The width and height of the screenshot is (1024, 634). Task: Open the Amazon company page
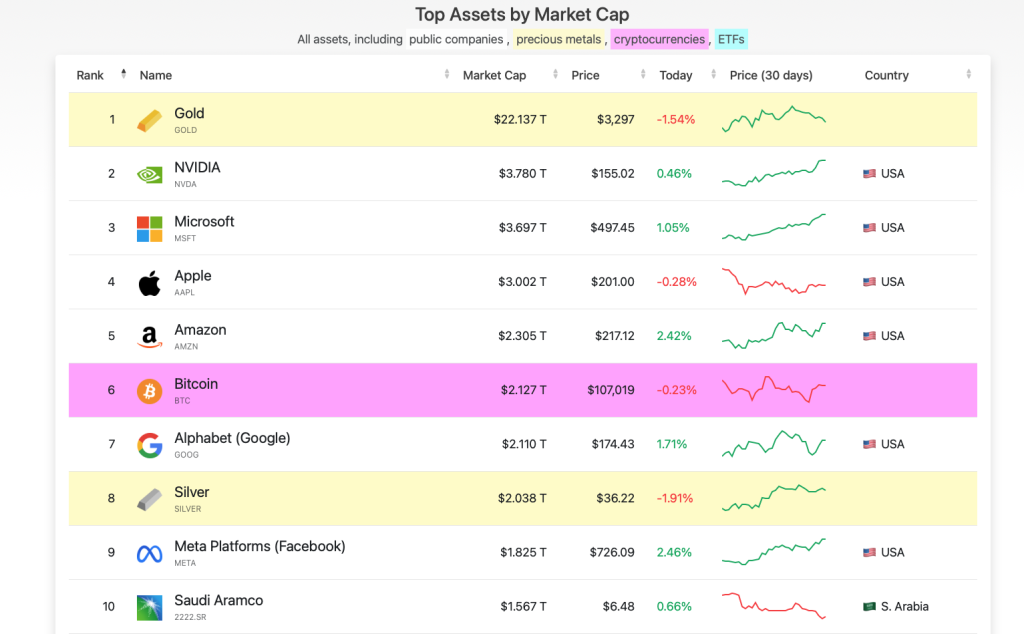200,330
